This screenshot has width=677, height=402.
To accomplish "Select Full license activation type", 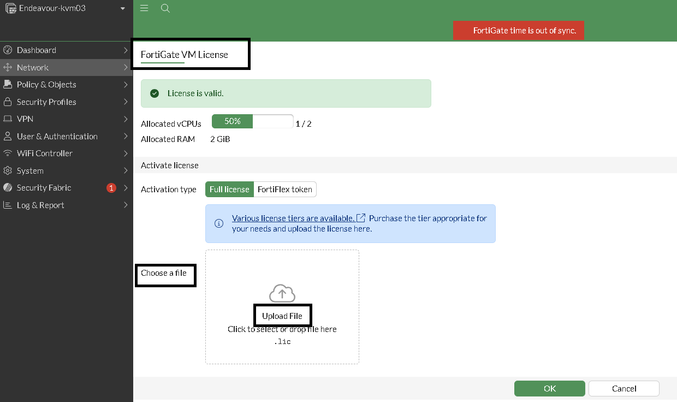I will 229,189.
